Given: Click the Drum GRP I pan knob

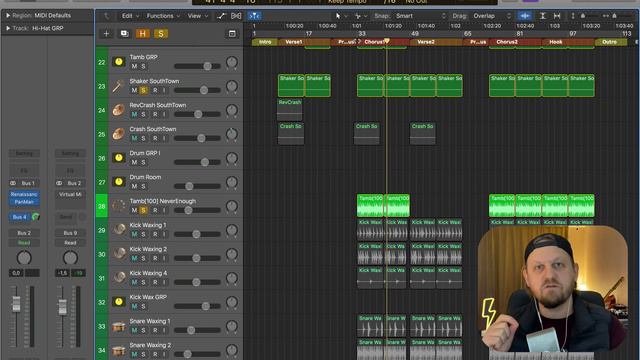Looking at the screenshot, I should (x=231, y=158).
